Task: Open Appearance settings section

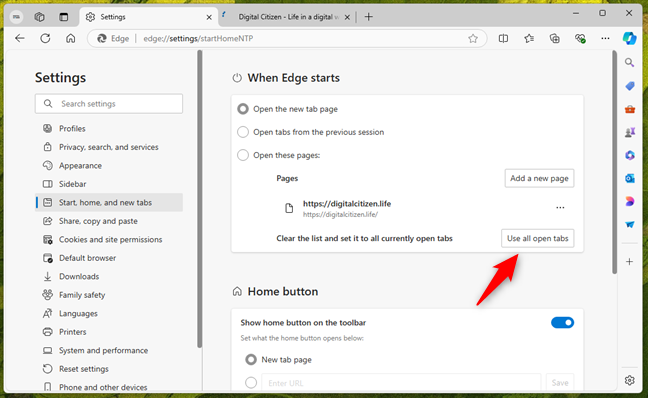Action: coord(109,166)
